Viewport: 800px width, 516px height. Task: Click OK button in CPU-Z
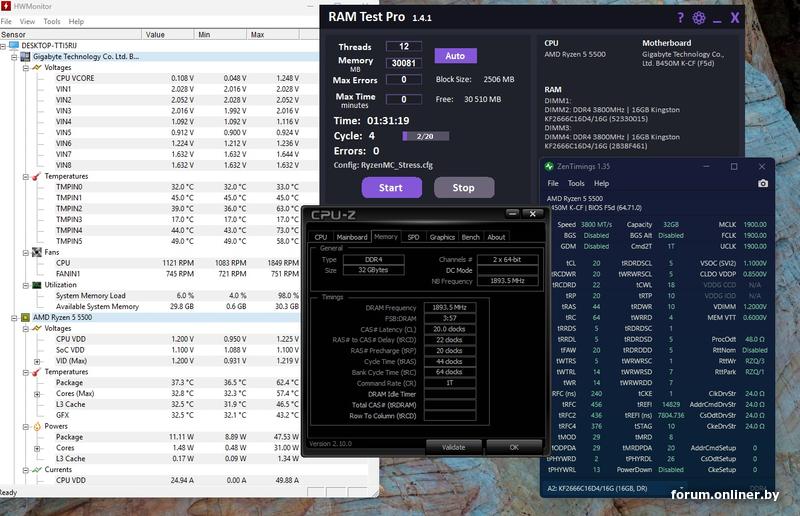coord(514,447)
